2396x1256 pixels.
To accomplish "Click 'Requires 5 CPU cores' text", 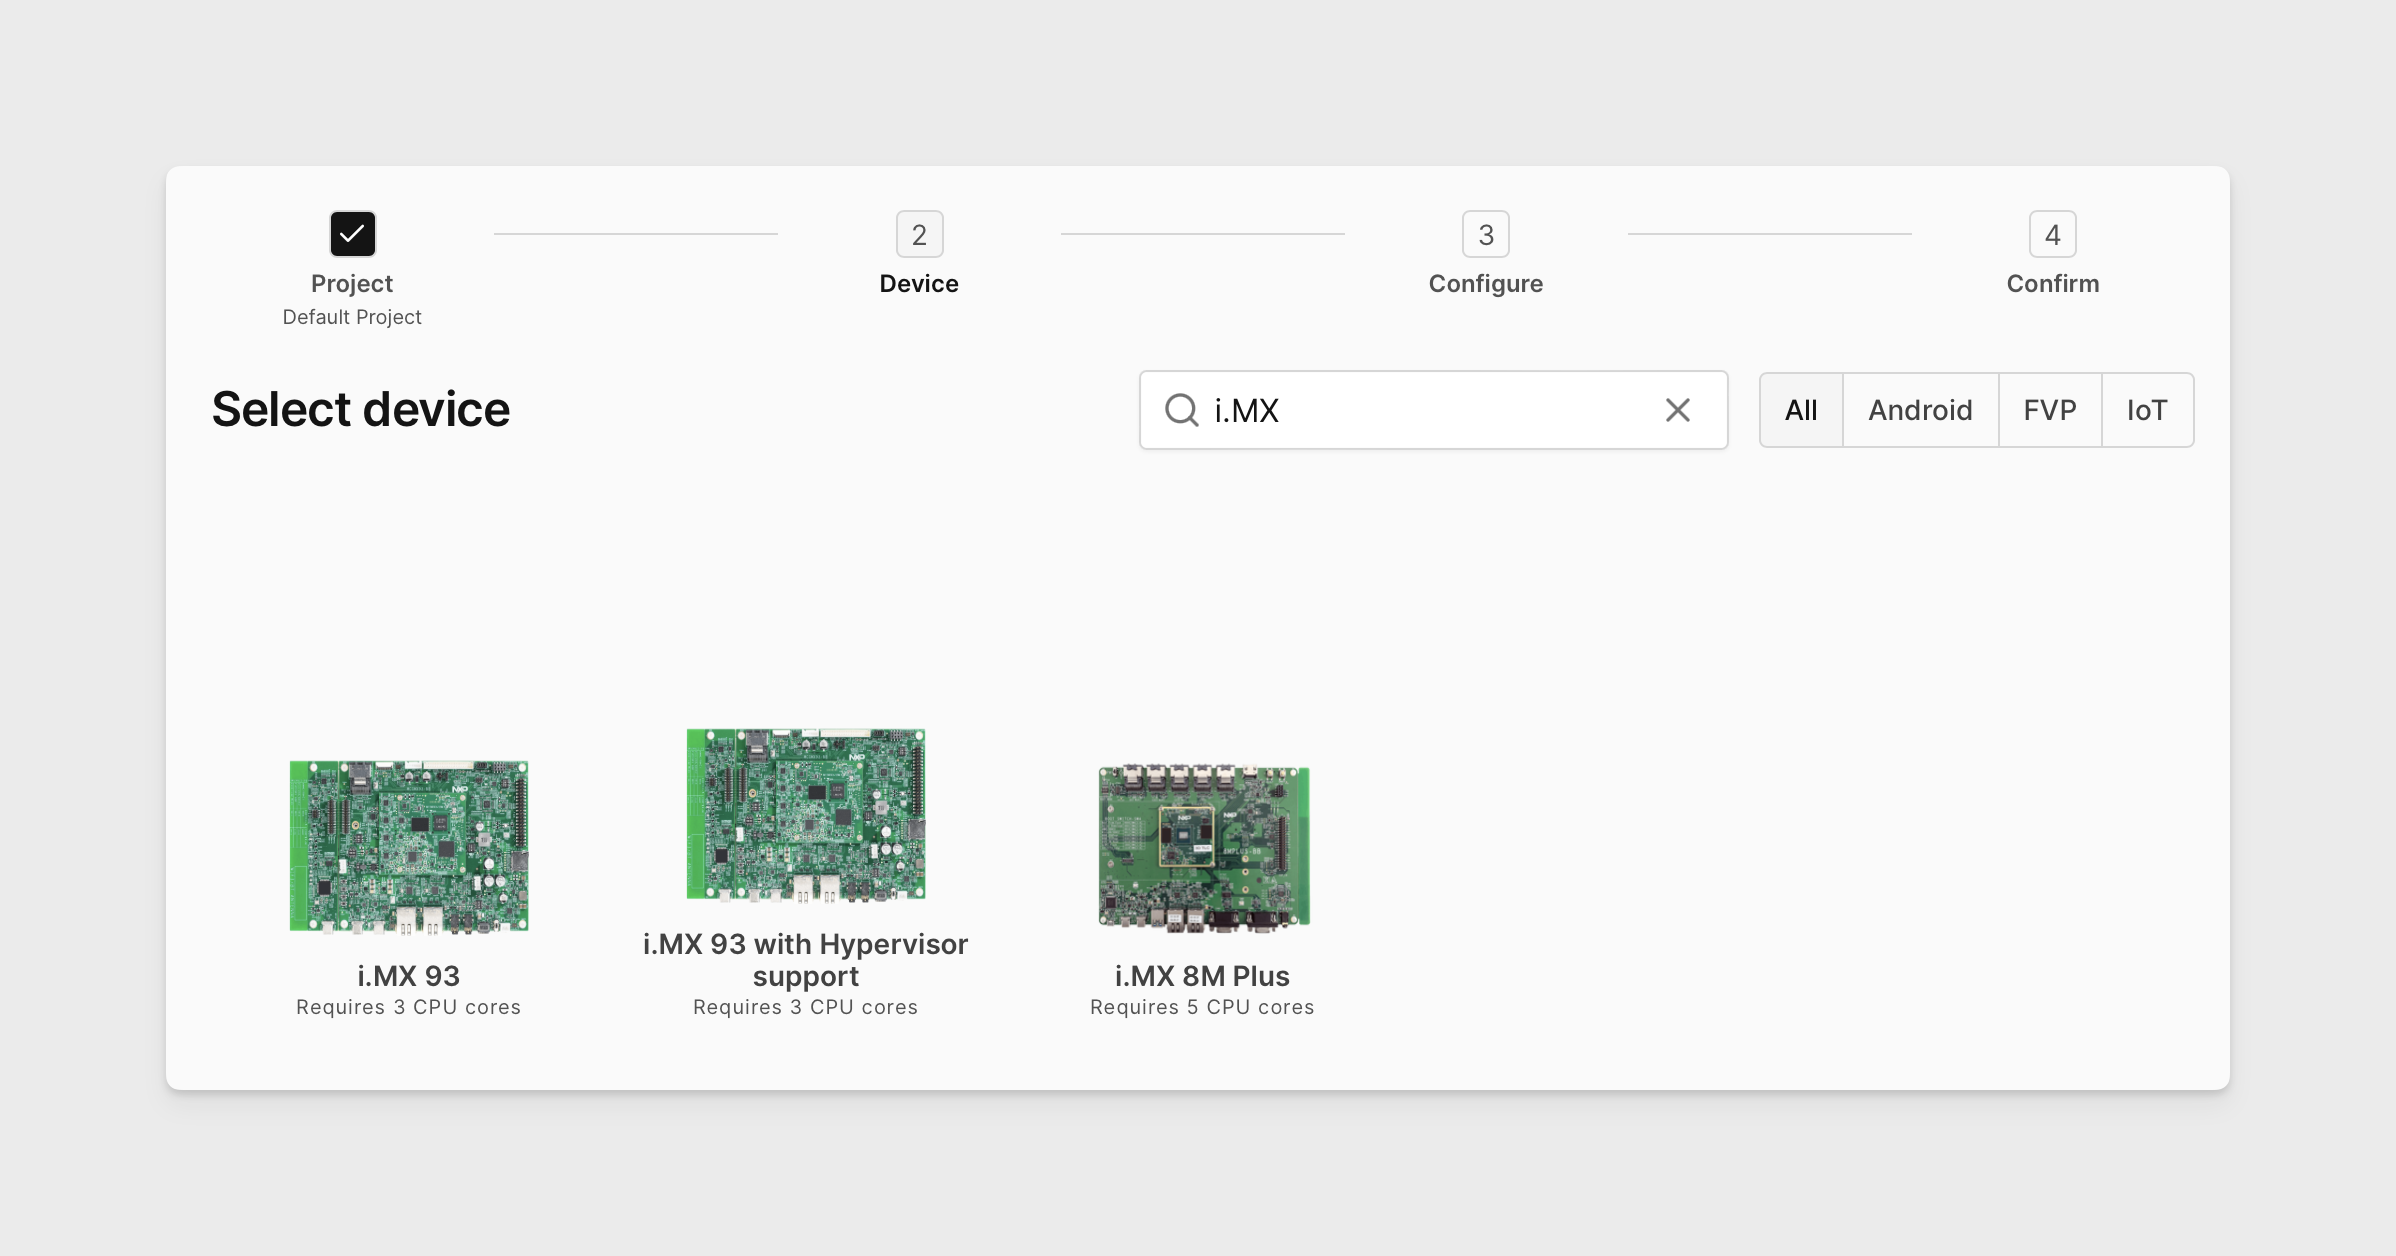I will pos(1202,1007).
